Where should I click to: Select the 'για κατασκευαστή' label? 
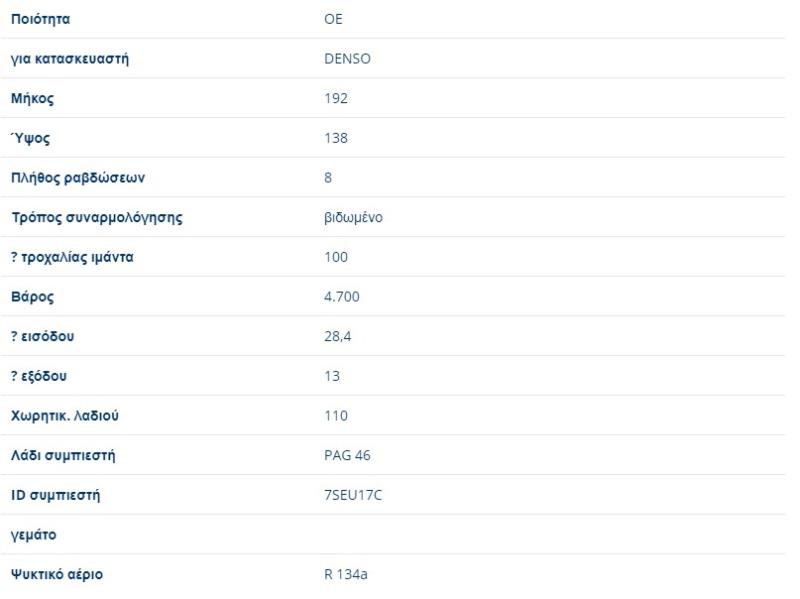coord(70,59)
